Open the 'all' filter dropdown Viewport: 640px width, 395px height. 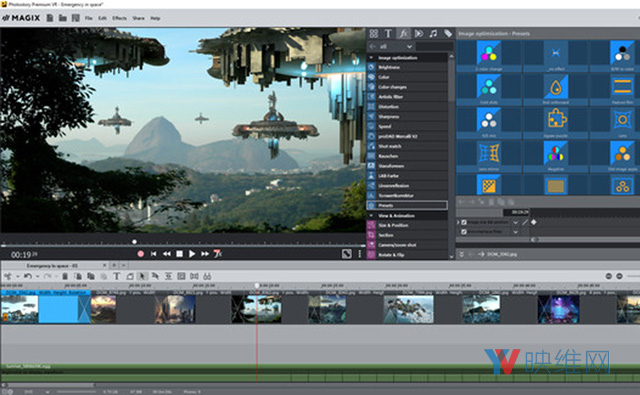pyautogui.click(x=409, y=47)
